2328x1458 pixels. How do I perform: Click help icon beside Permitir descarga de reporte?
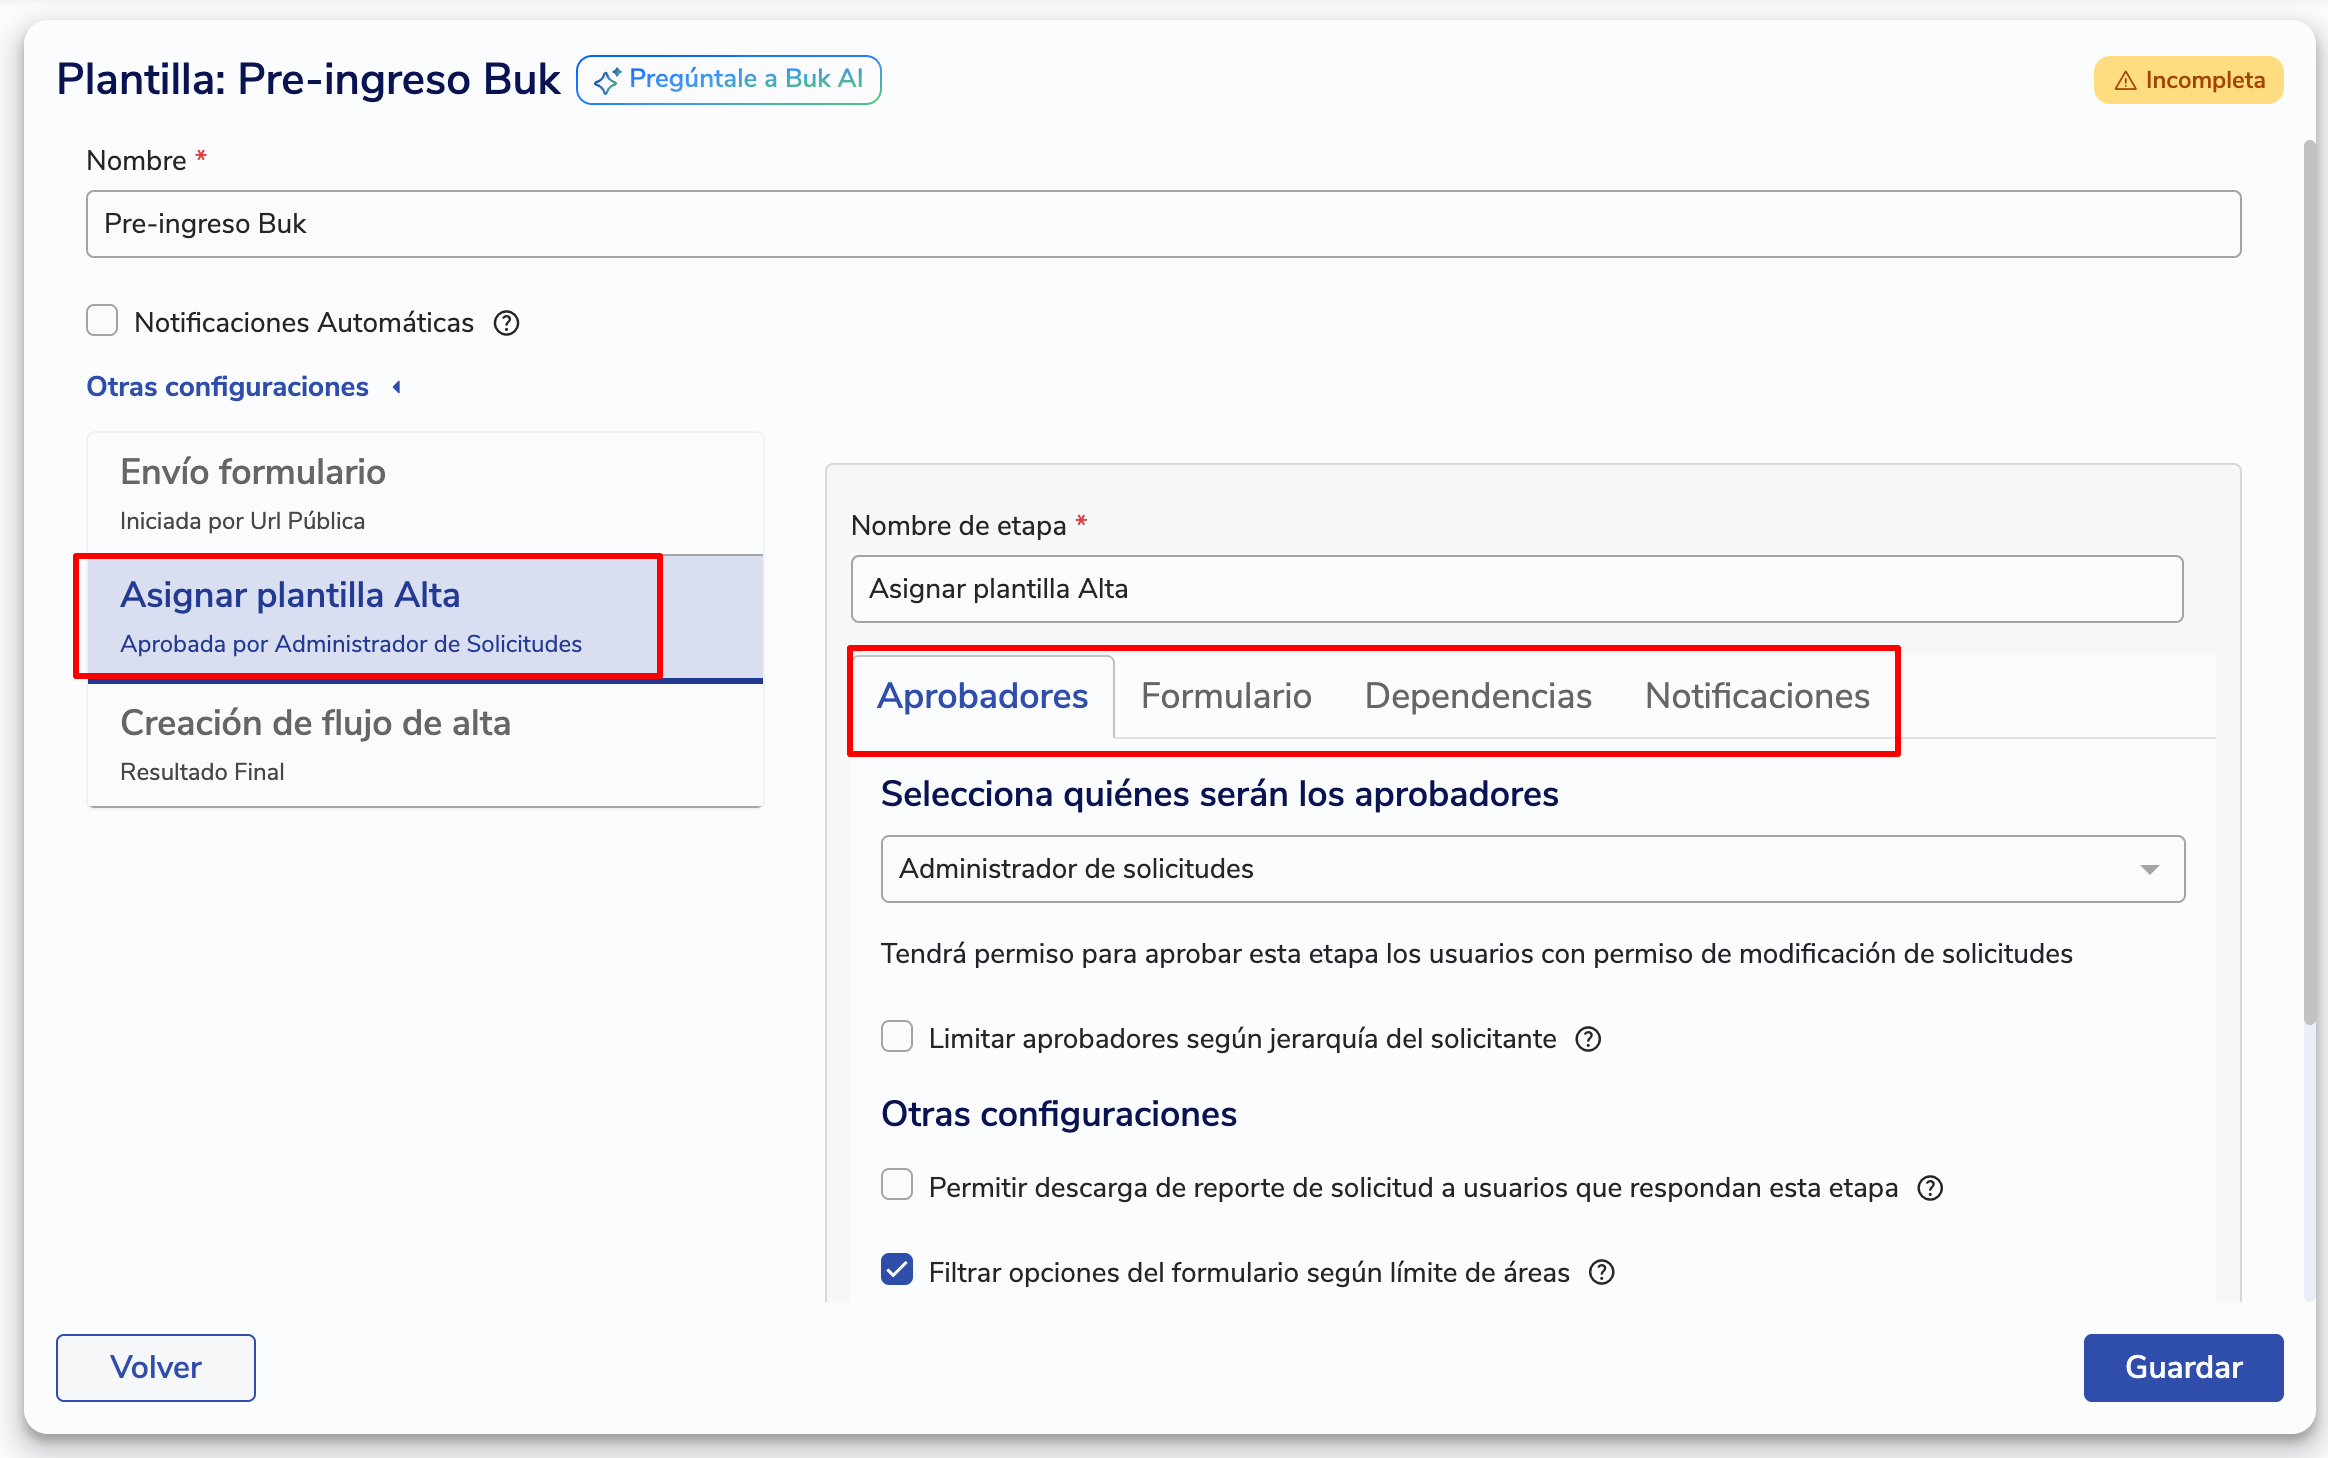[1930, 1188]
